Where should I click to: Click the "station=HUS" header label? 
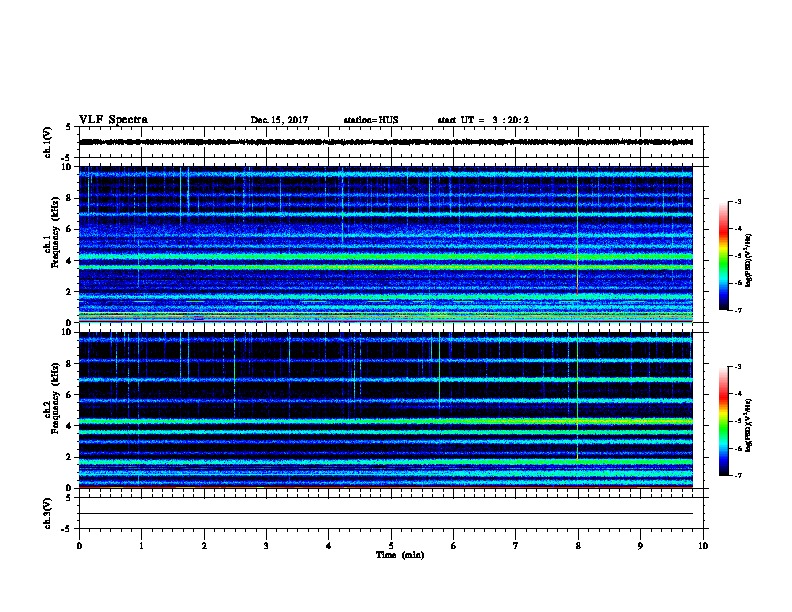371,120
